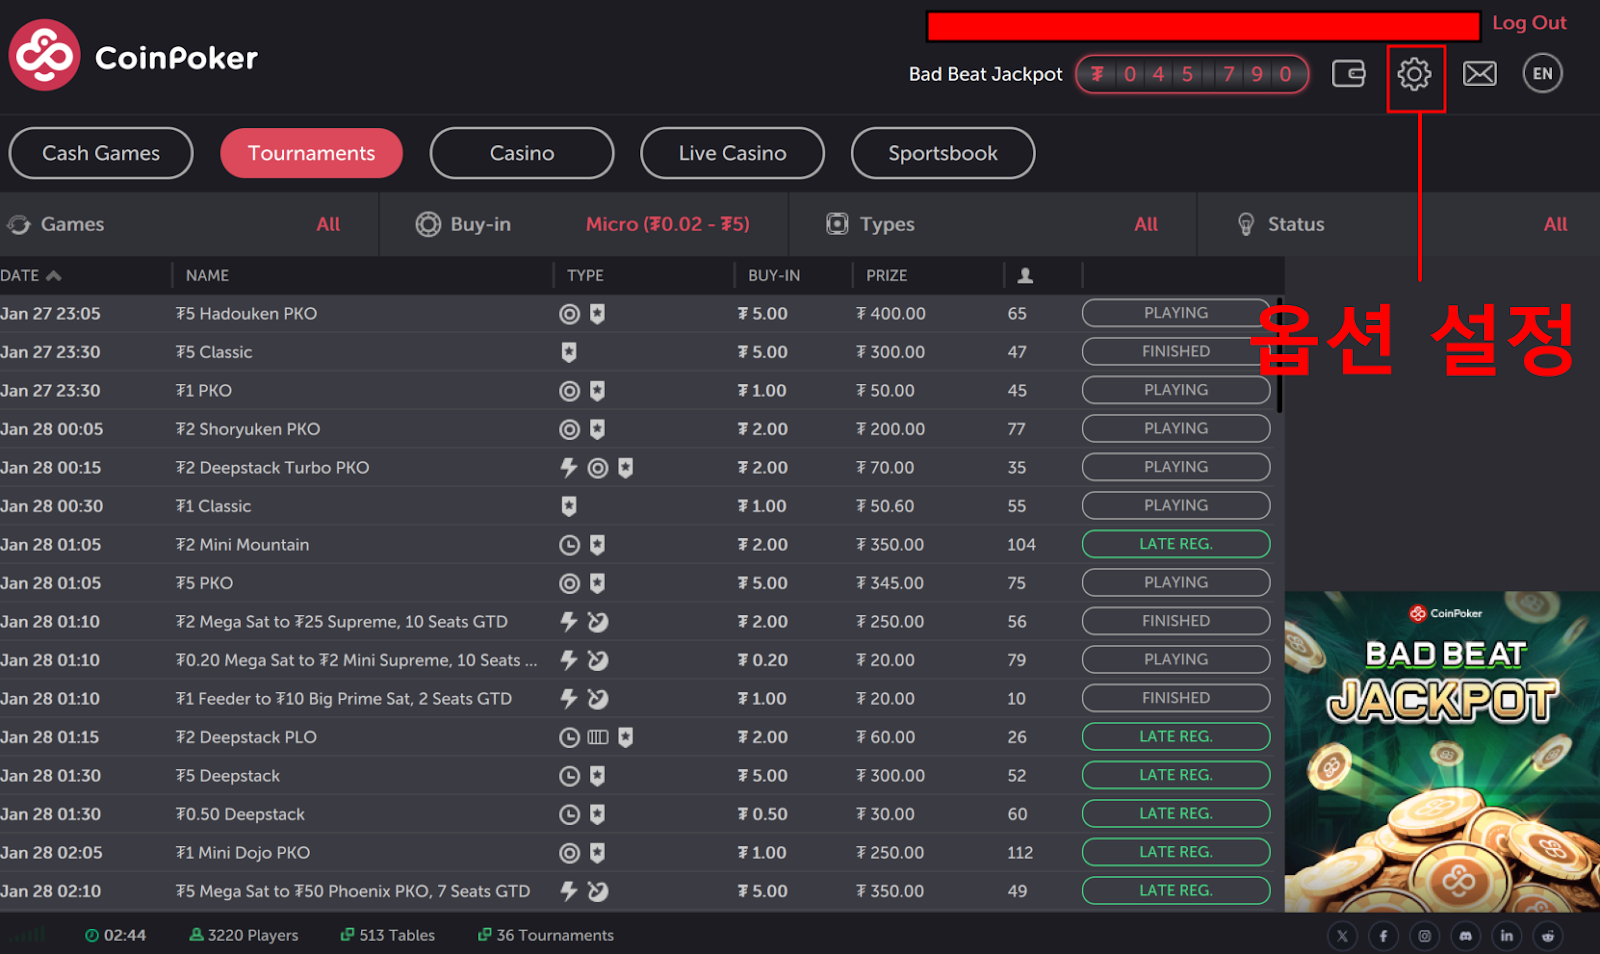Click the CoinPoker logo
This screenshot has height=954, width=1600.
[133, 56]
